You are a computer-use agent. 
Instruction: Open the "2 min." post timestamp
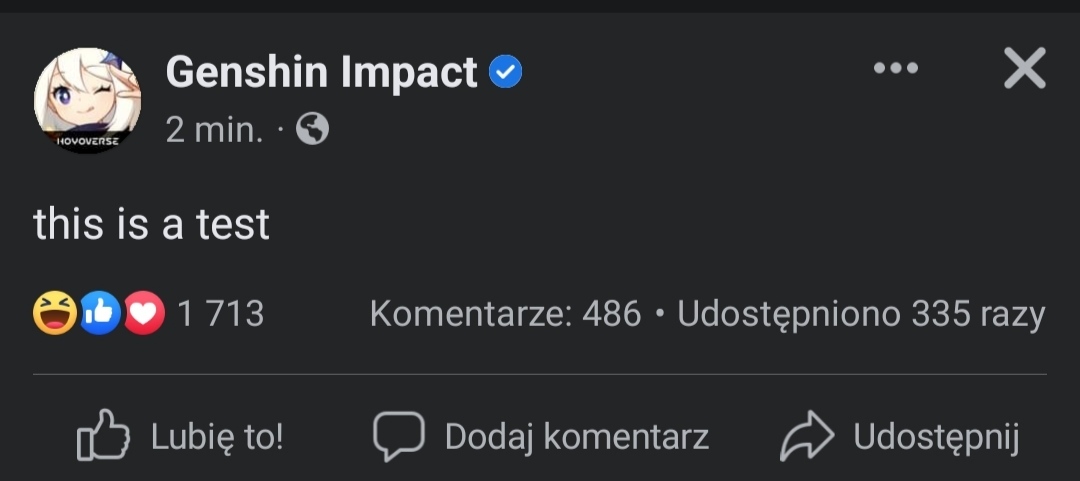[214, 129]
